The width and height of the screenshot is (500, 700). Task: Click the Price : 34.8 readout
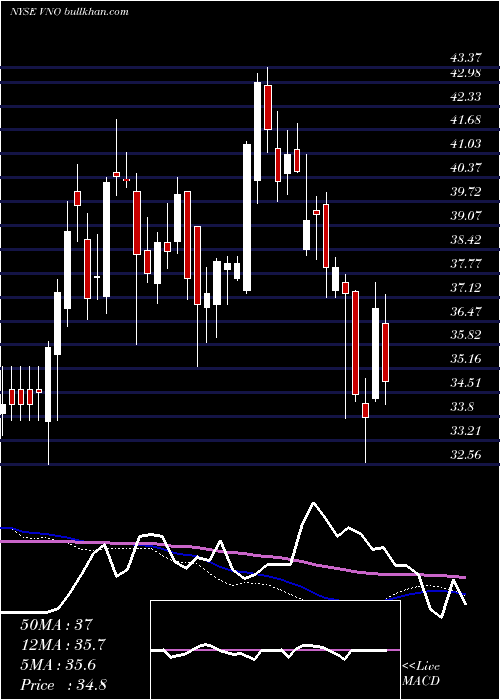63,685
